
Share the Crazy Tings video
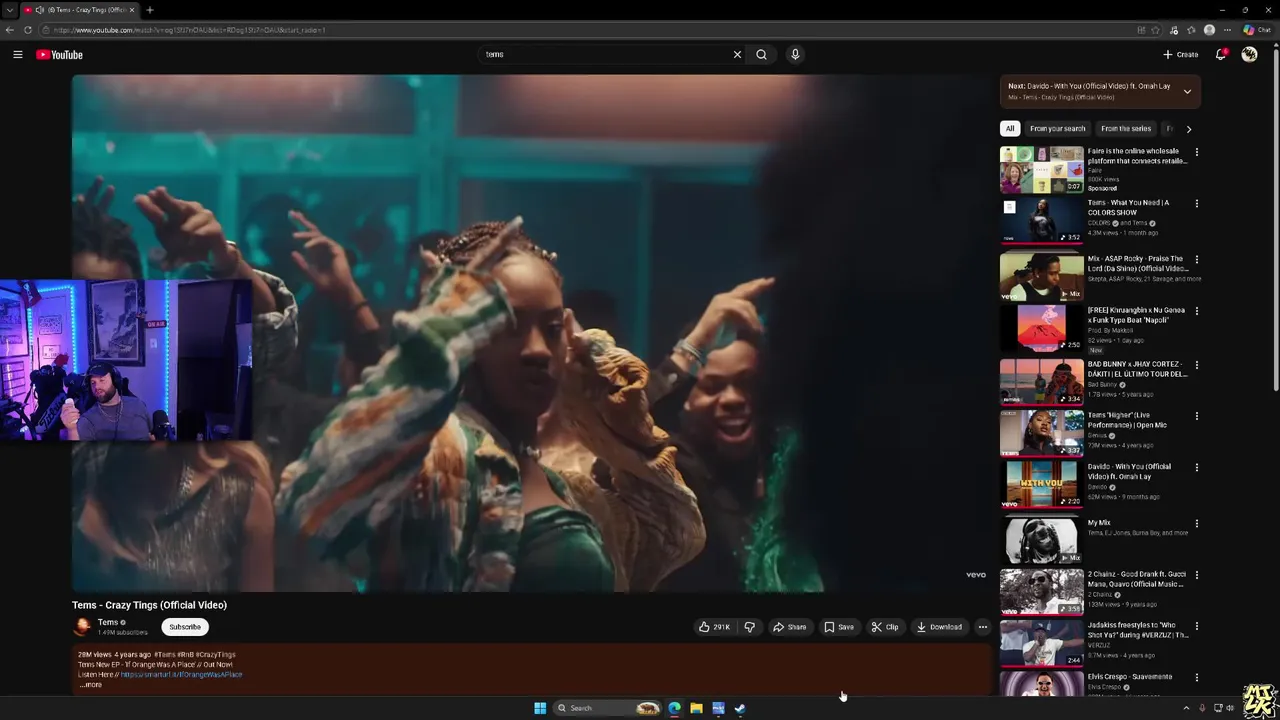click(790, 627)
